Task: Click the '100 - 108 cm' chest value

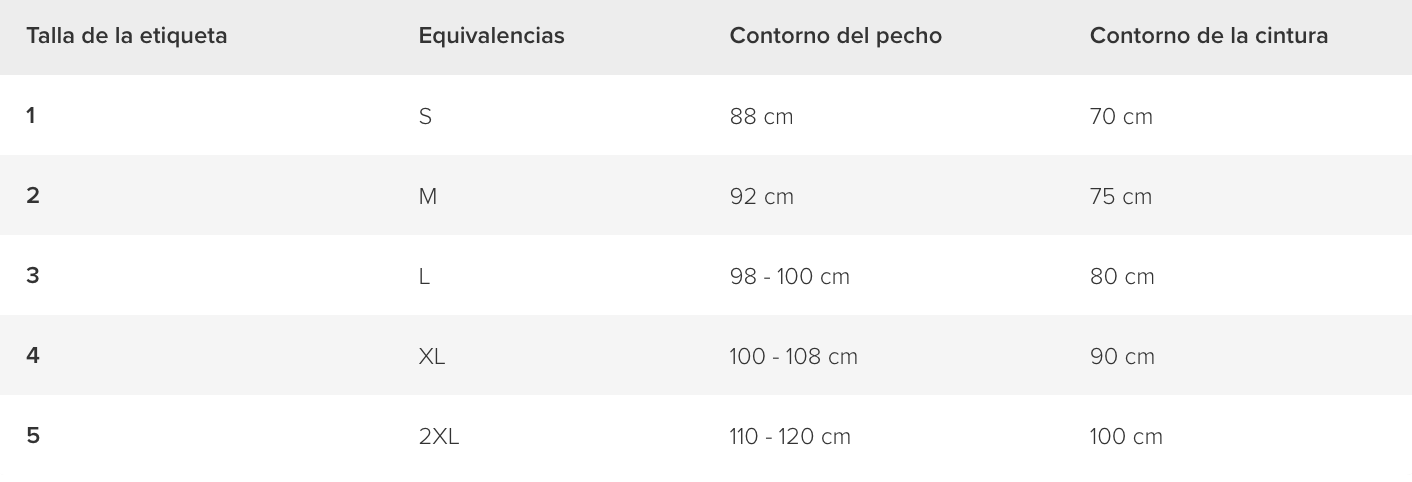Action: click(794, 356)
